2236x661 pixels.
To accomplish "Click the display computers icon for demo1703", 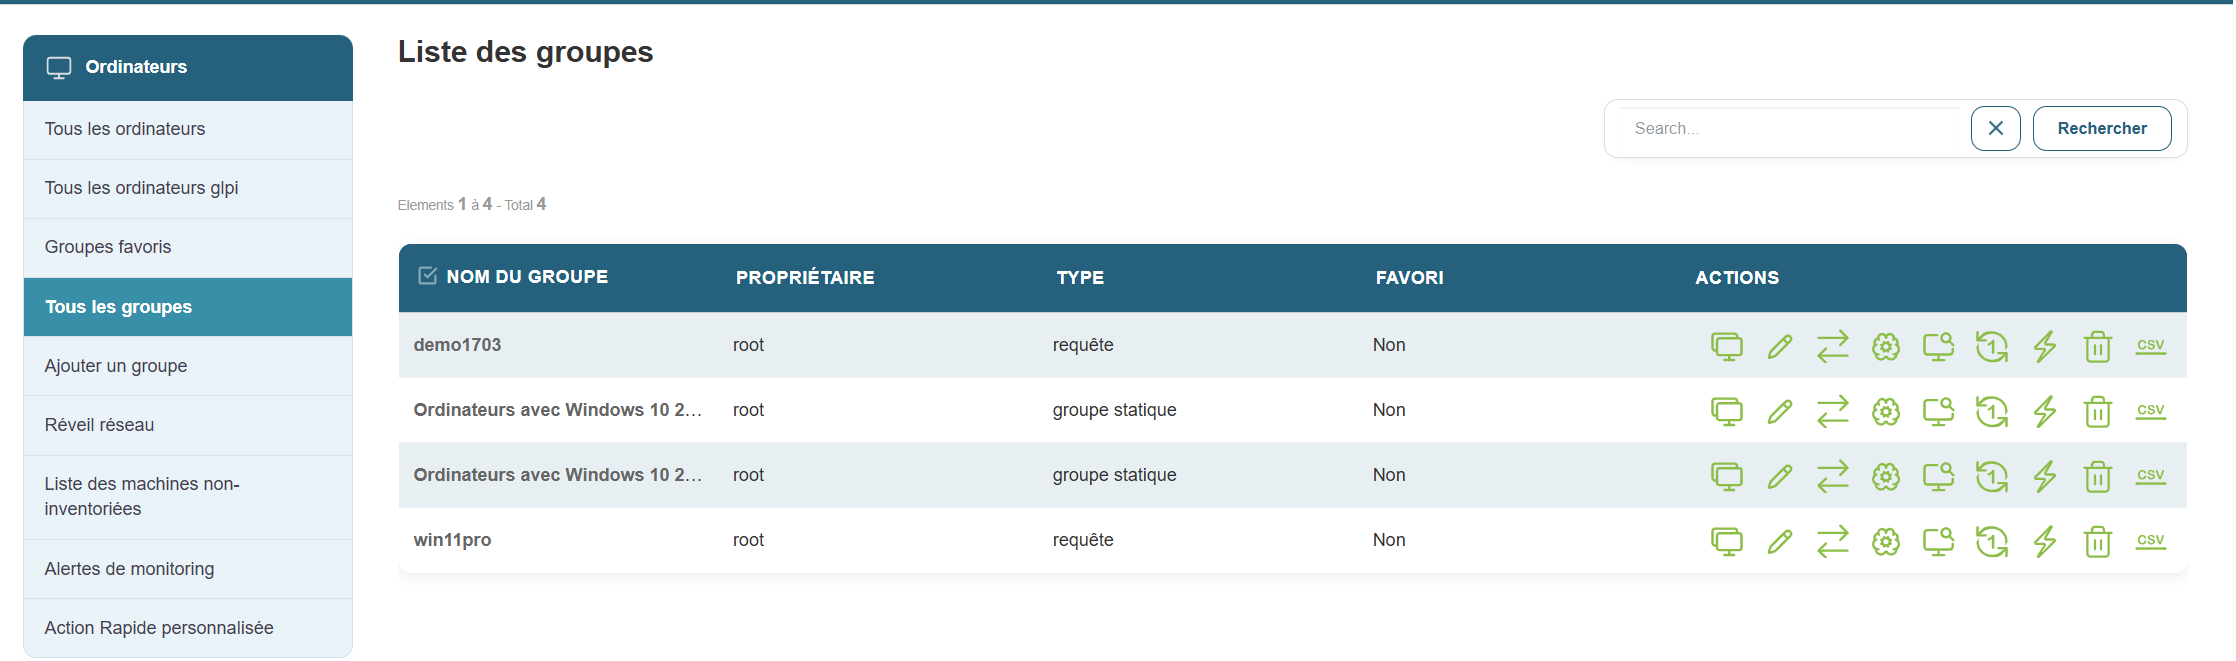I will pyautogui.click(x=1726, y=346).
